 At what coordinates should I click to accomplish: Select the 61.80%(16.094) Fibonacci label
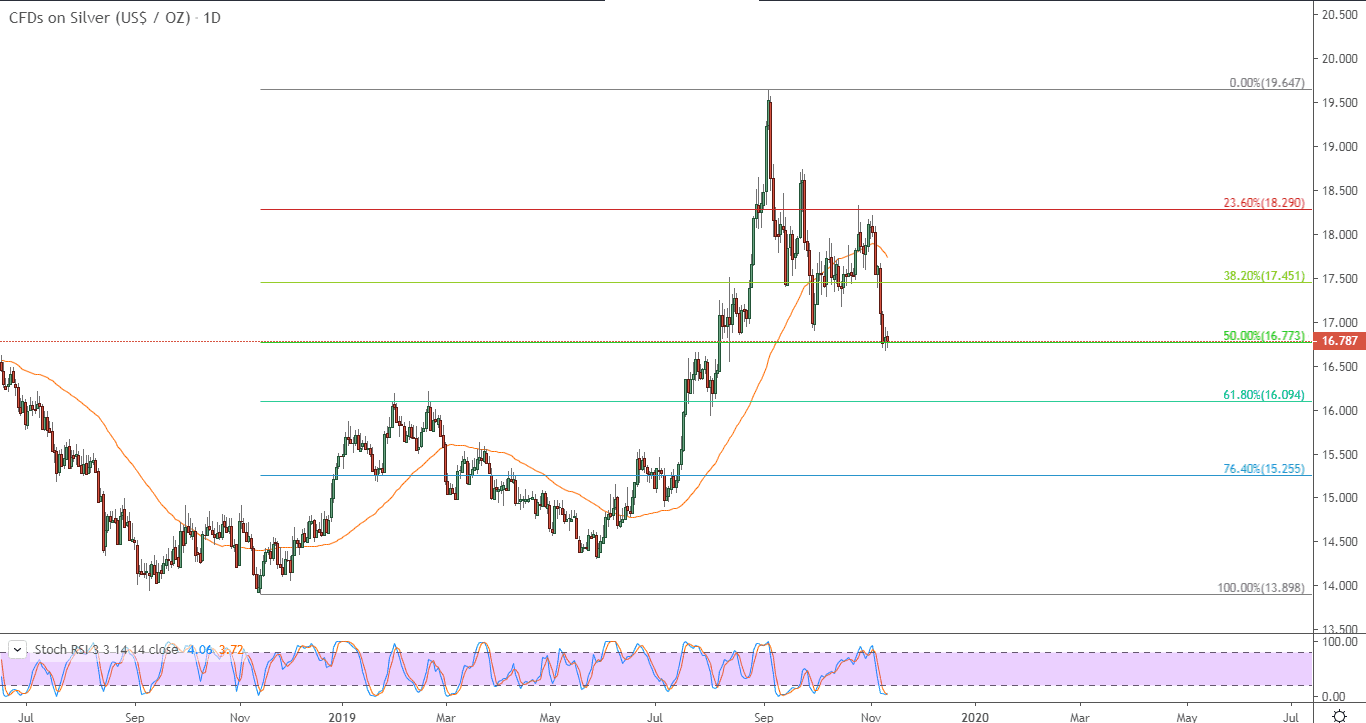coord(1264,395)
